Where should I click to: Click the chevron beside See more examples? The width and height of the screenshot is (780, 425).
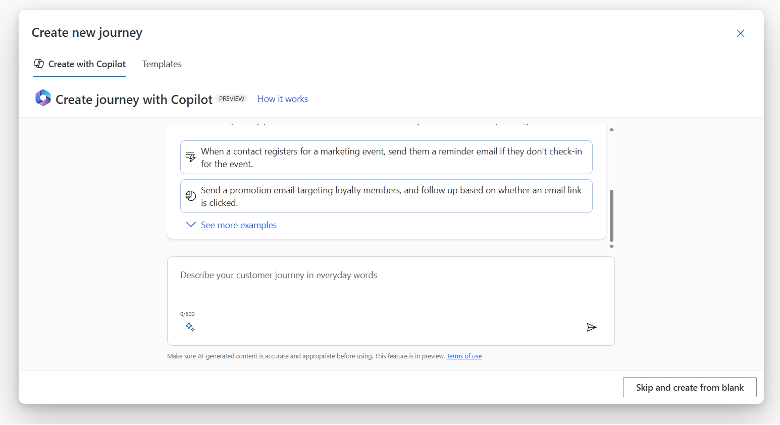(190, 225)
